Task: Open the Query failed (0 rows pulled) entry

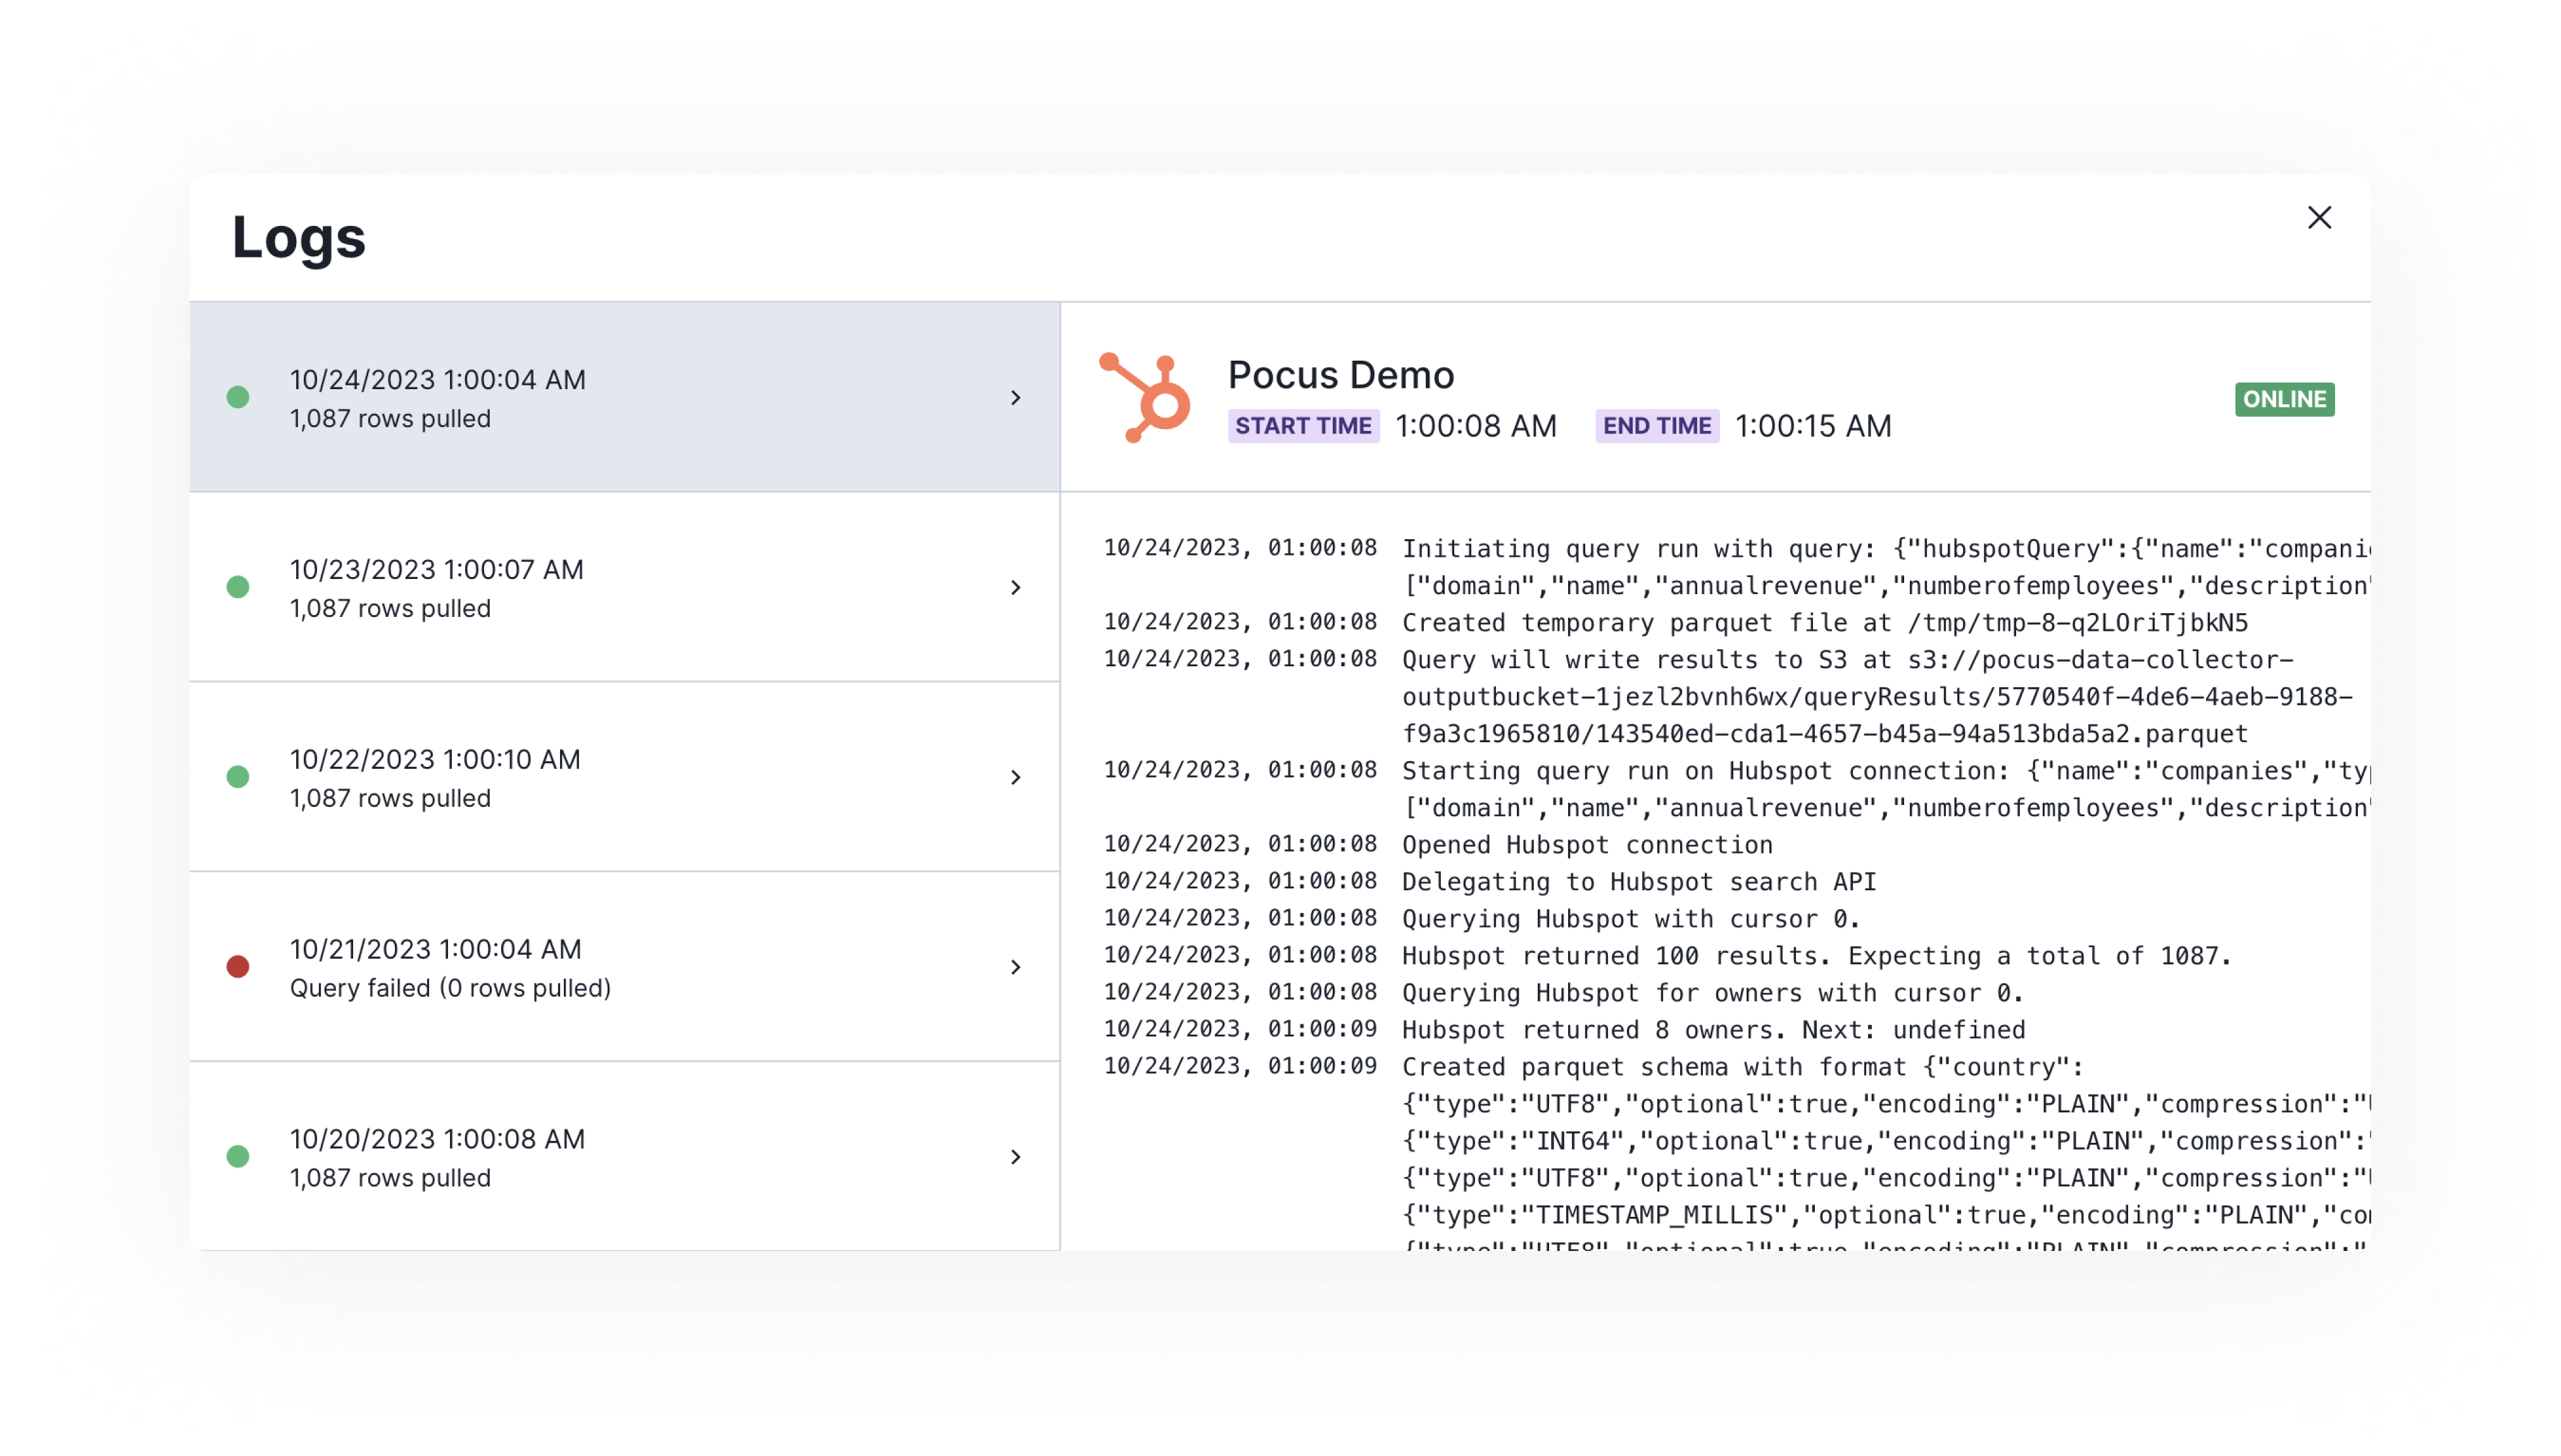Action: (450, 988)
